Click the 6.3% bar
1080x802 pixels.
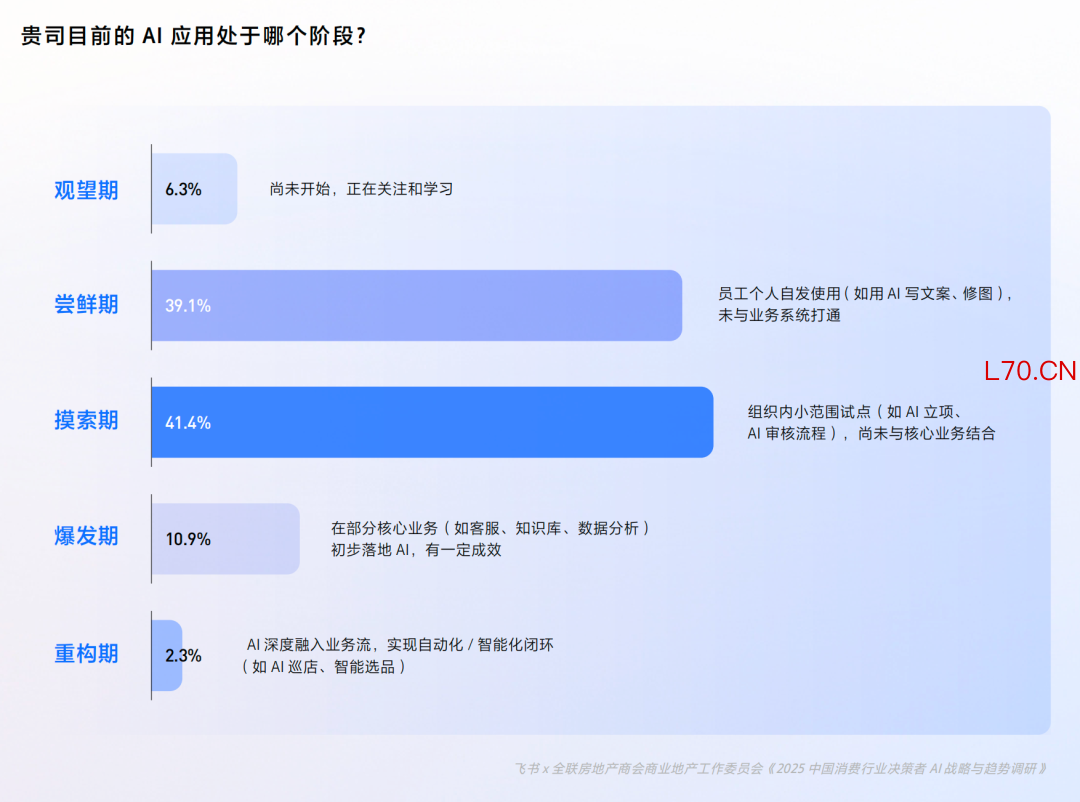(x=194, y=189)
